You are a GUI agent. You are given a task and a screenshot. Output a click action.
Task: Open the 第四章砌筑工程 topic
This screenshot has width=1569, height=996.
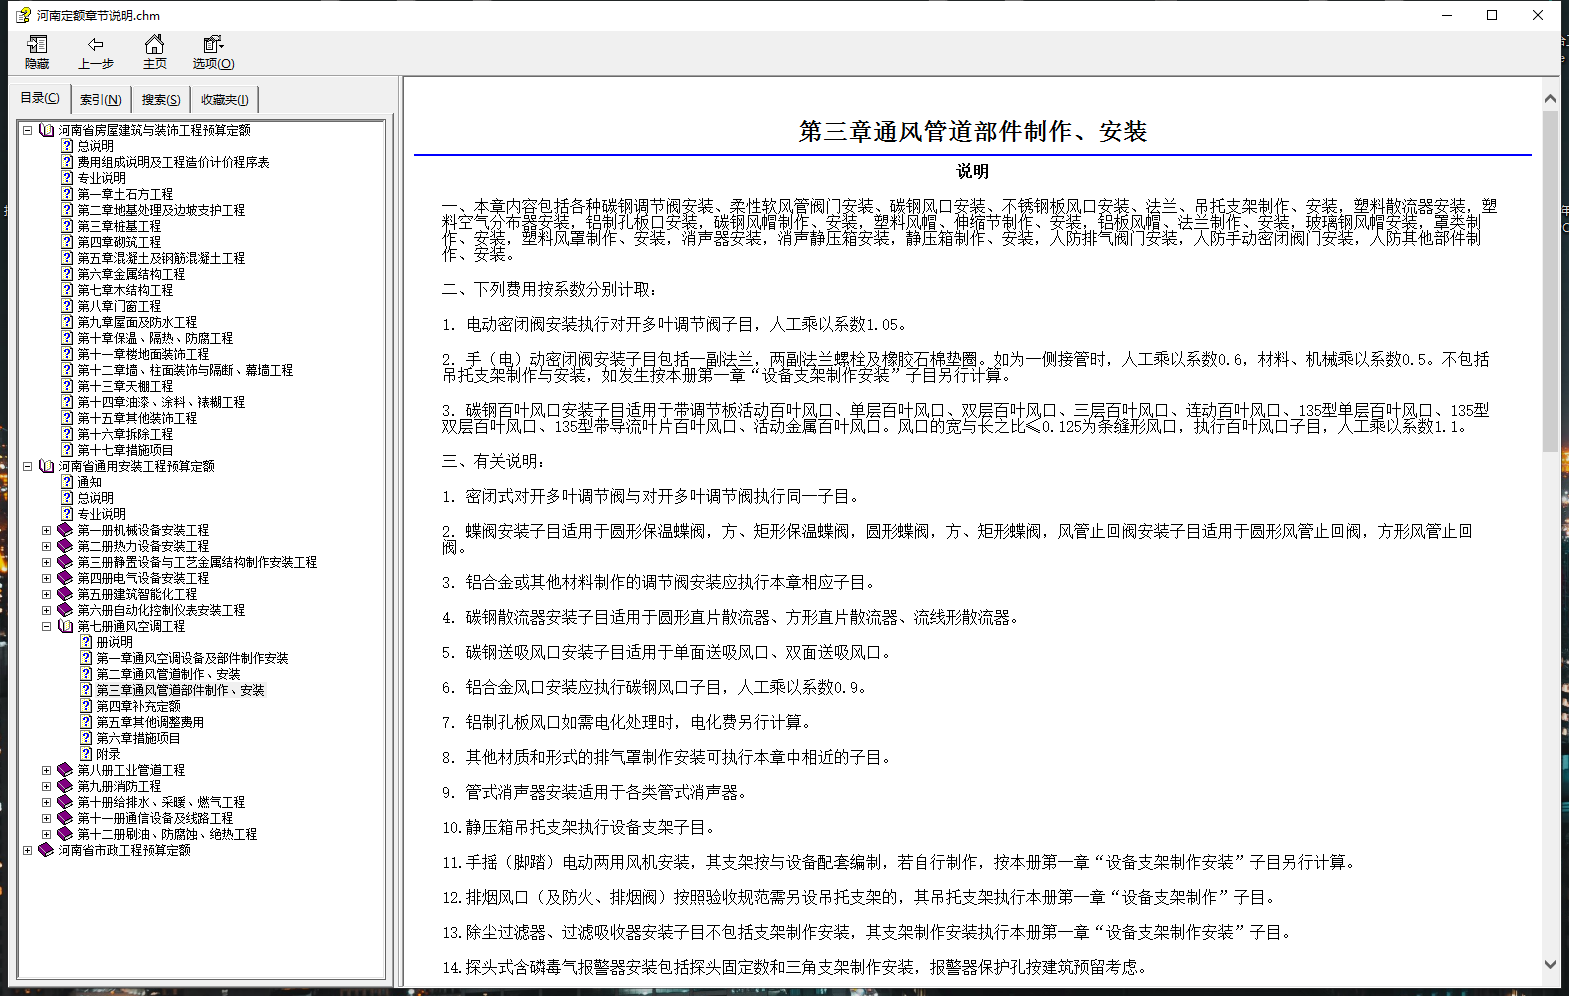119,242
